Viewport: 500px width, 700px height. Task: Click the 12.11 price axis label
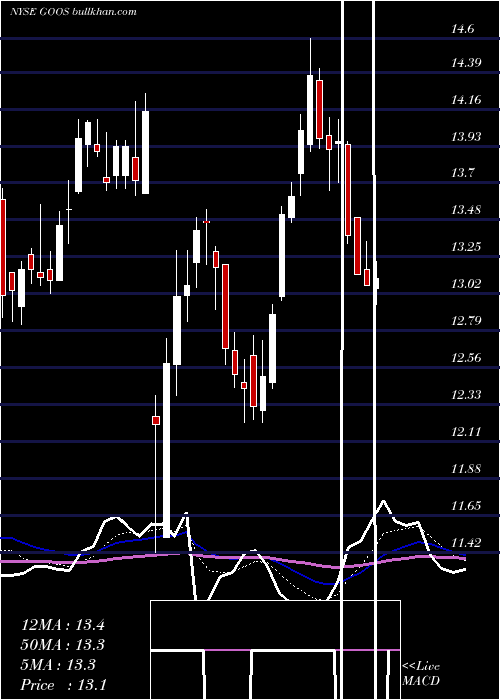click(x=466, y=432)
